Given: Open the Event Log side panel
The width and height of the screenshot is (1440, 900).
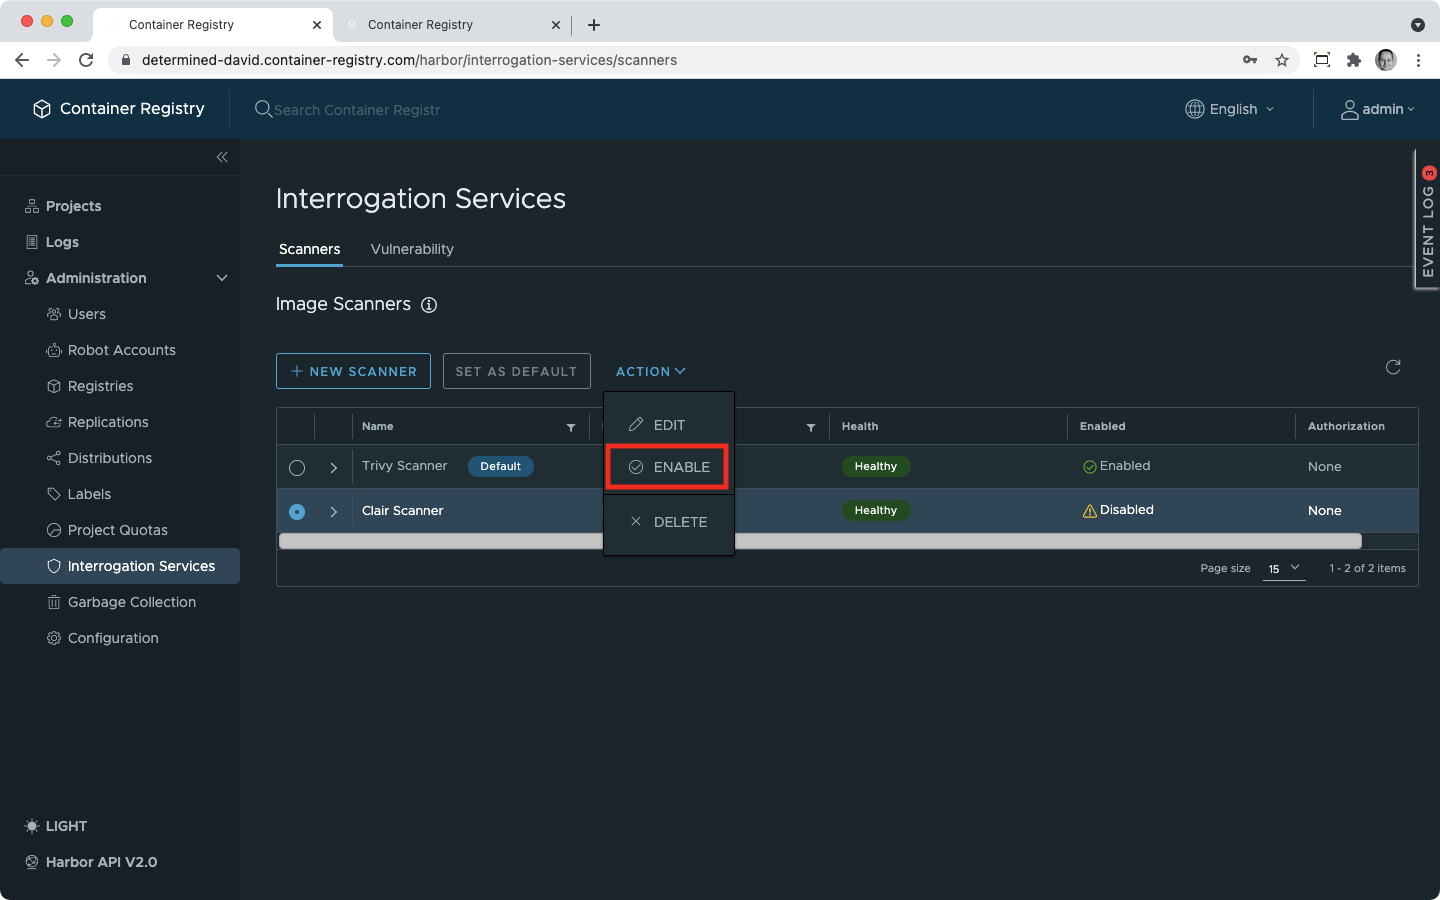Looking at the screenshot, I should tap(1427, 220).
